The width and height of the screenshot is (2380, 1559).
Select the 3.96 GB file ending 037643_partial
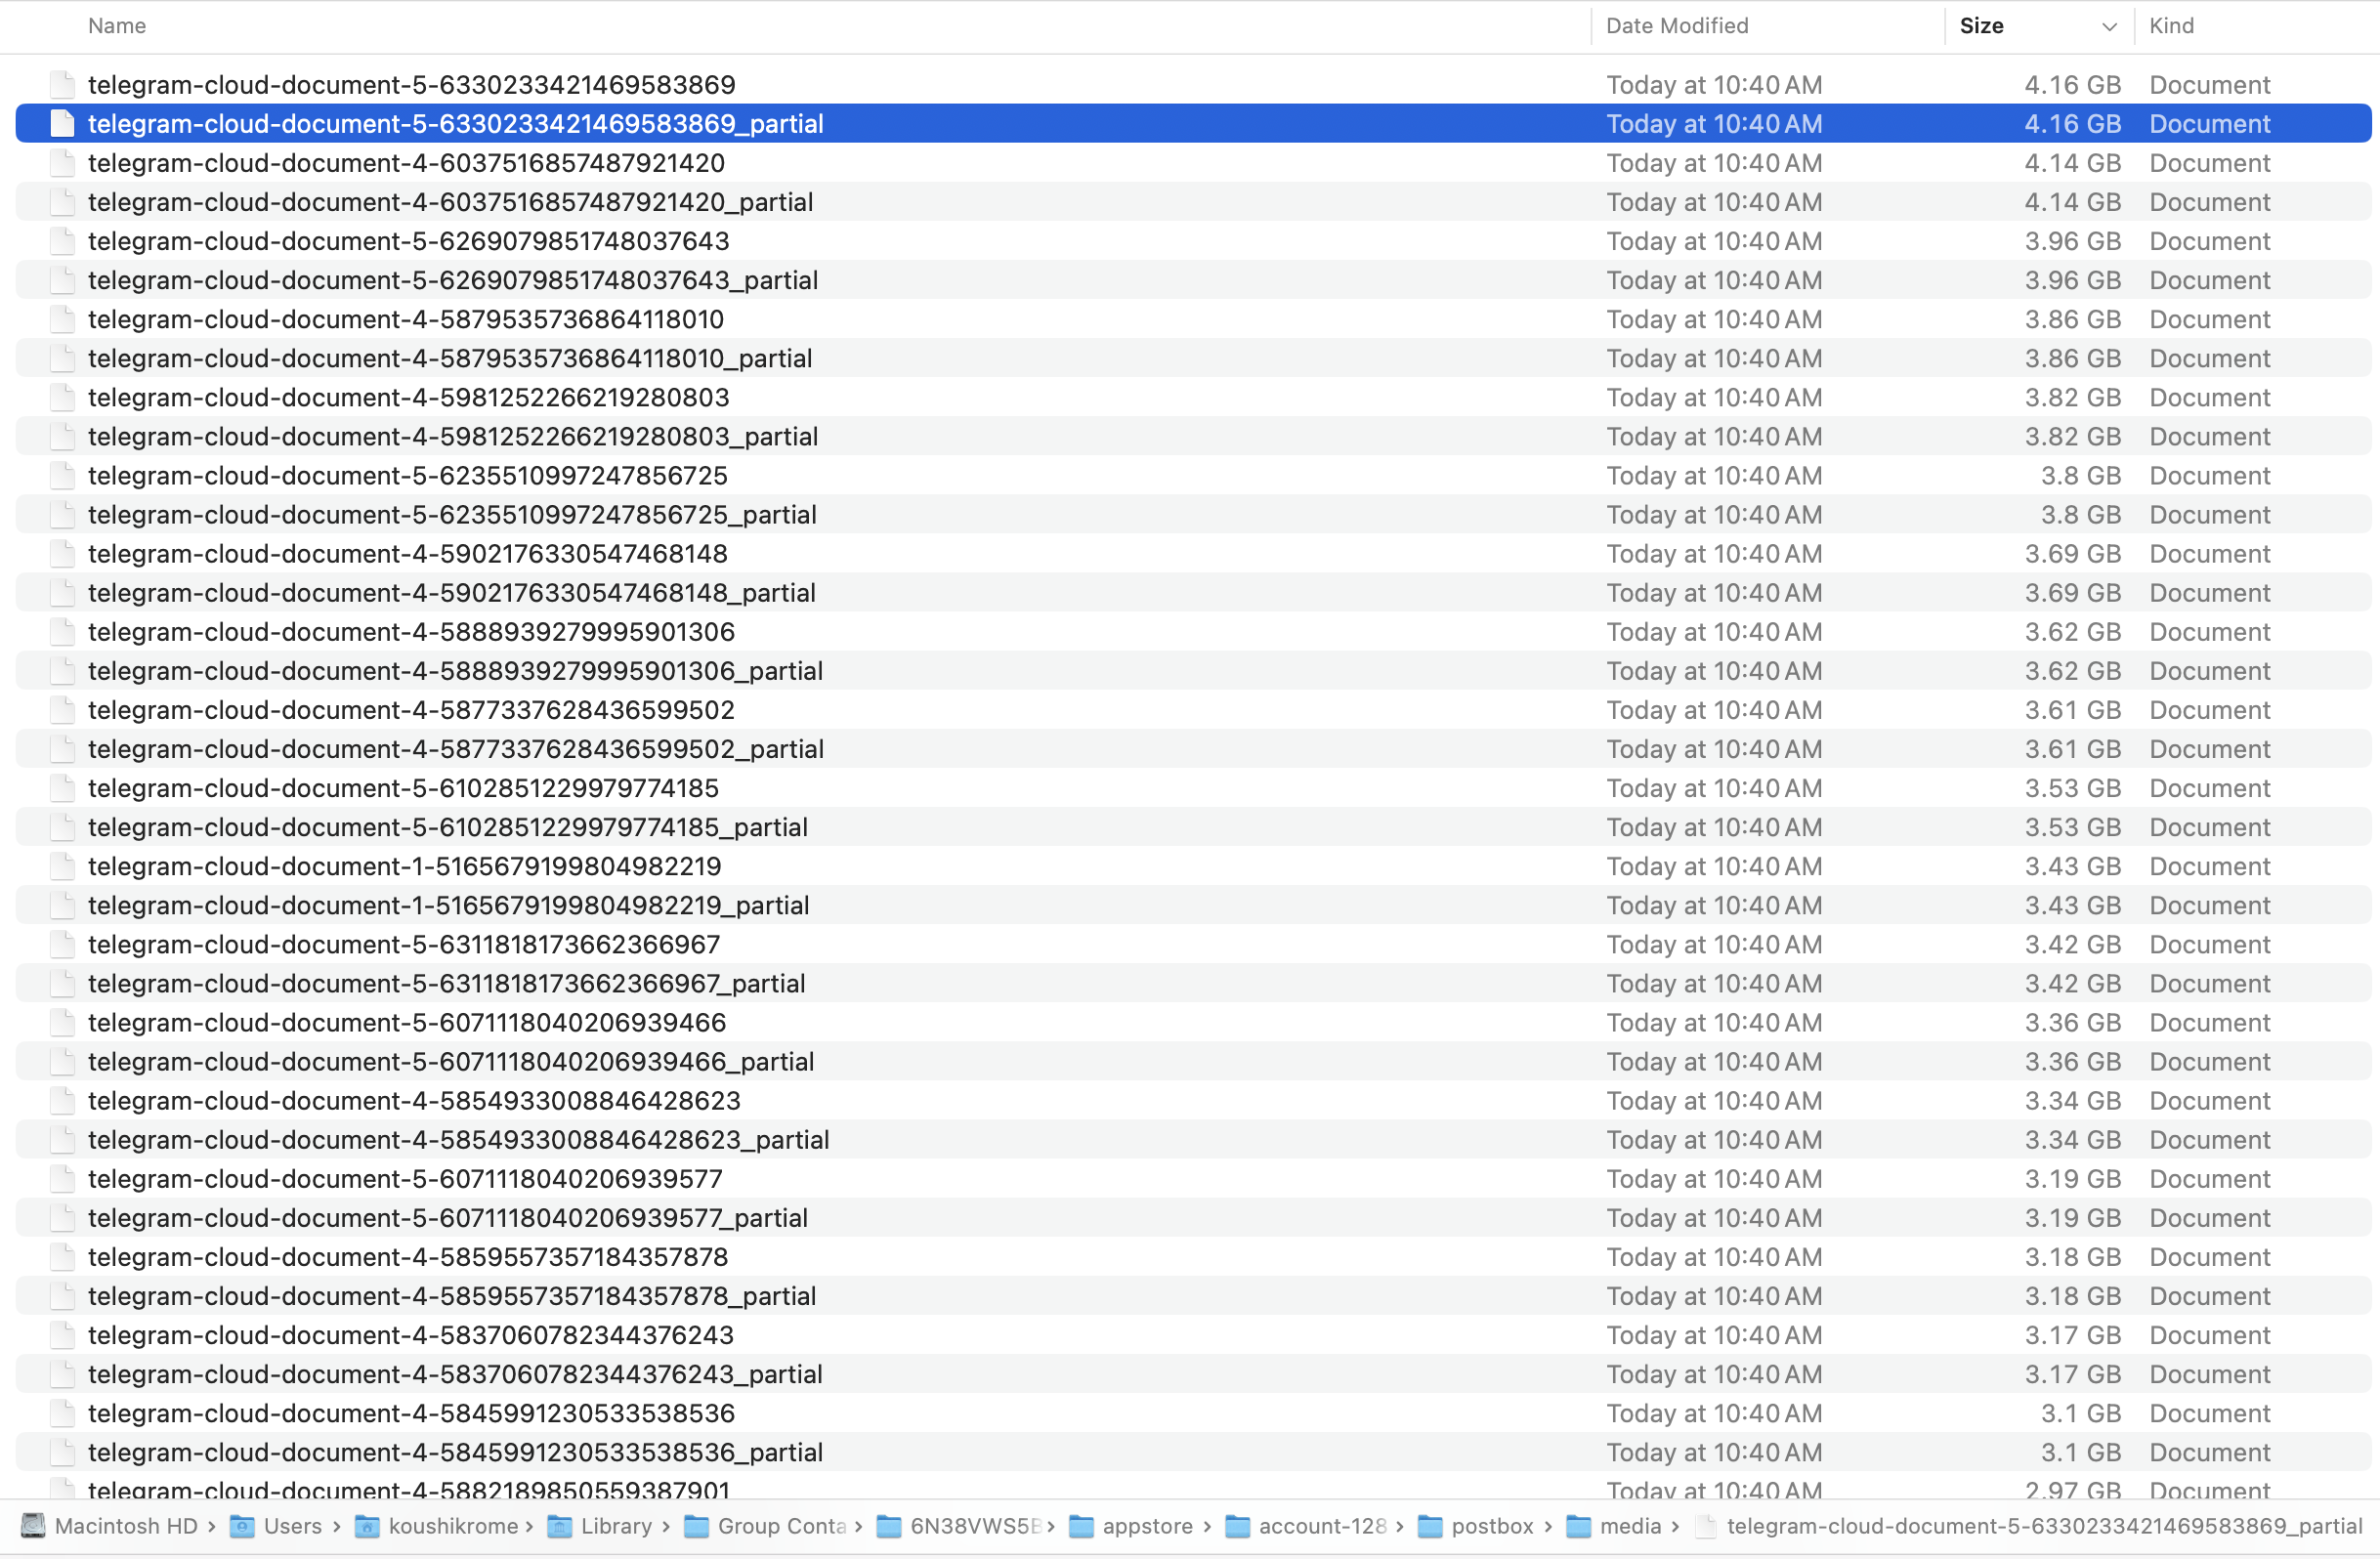point(452,280)
